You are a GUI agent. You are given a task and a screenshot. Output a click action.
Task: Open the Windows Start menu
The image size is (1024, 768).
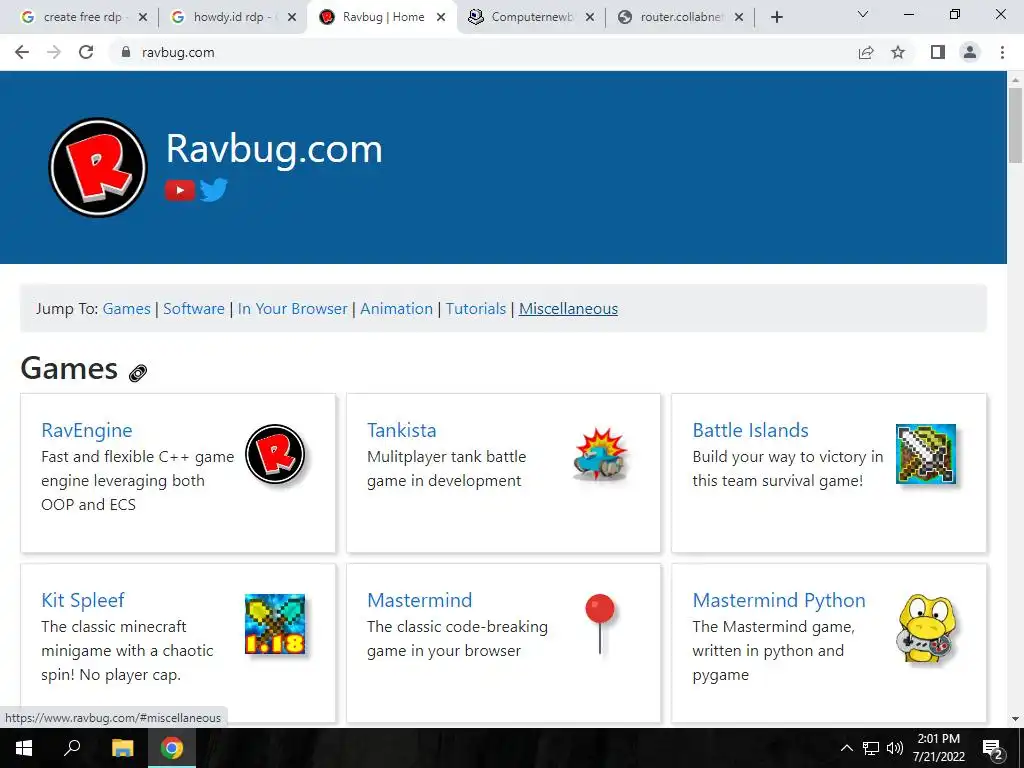tap(23, 748)
